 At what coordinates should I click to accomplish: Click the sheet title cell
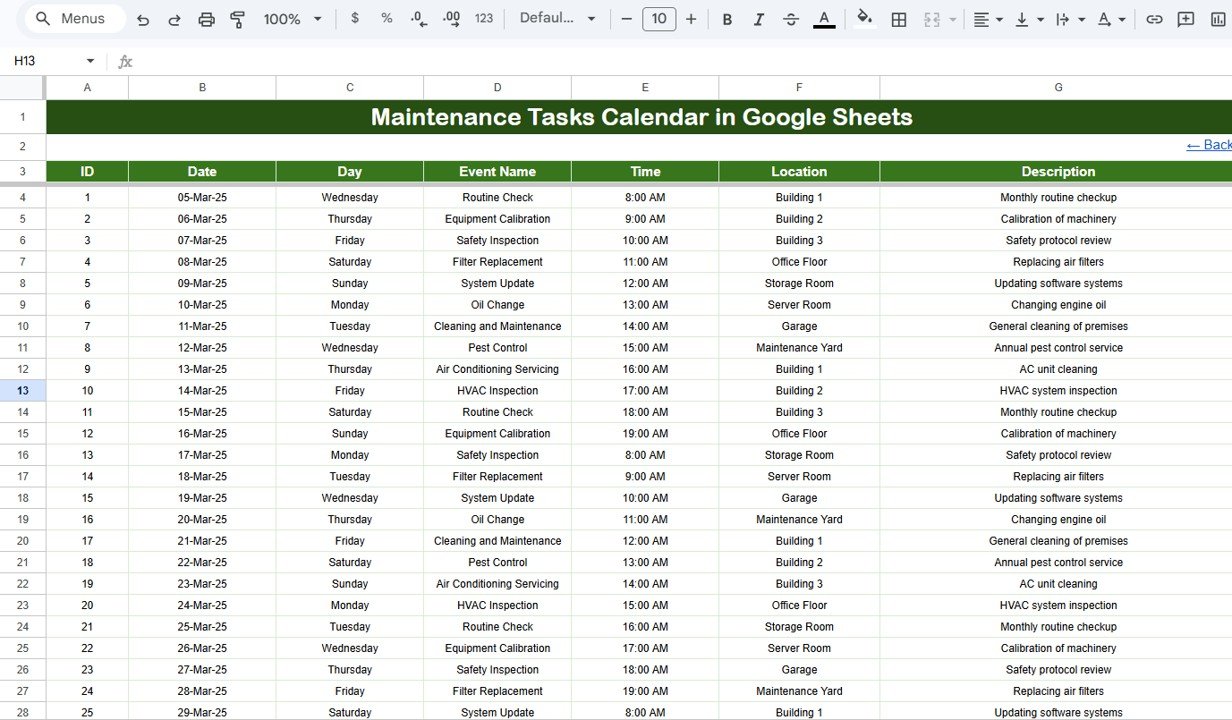click(640, 117)
